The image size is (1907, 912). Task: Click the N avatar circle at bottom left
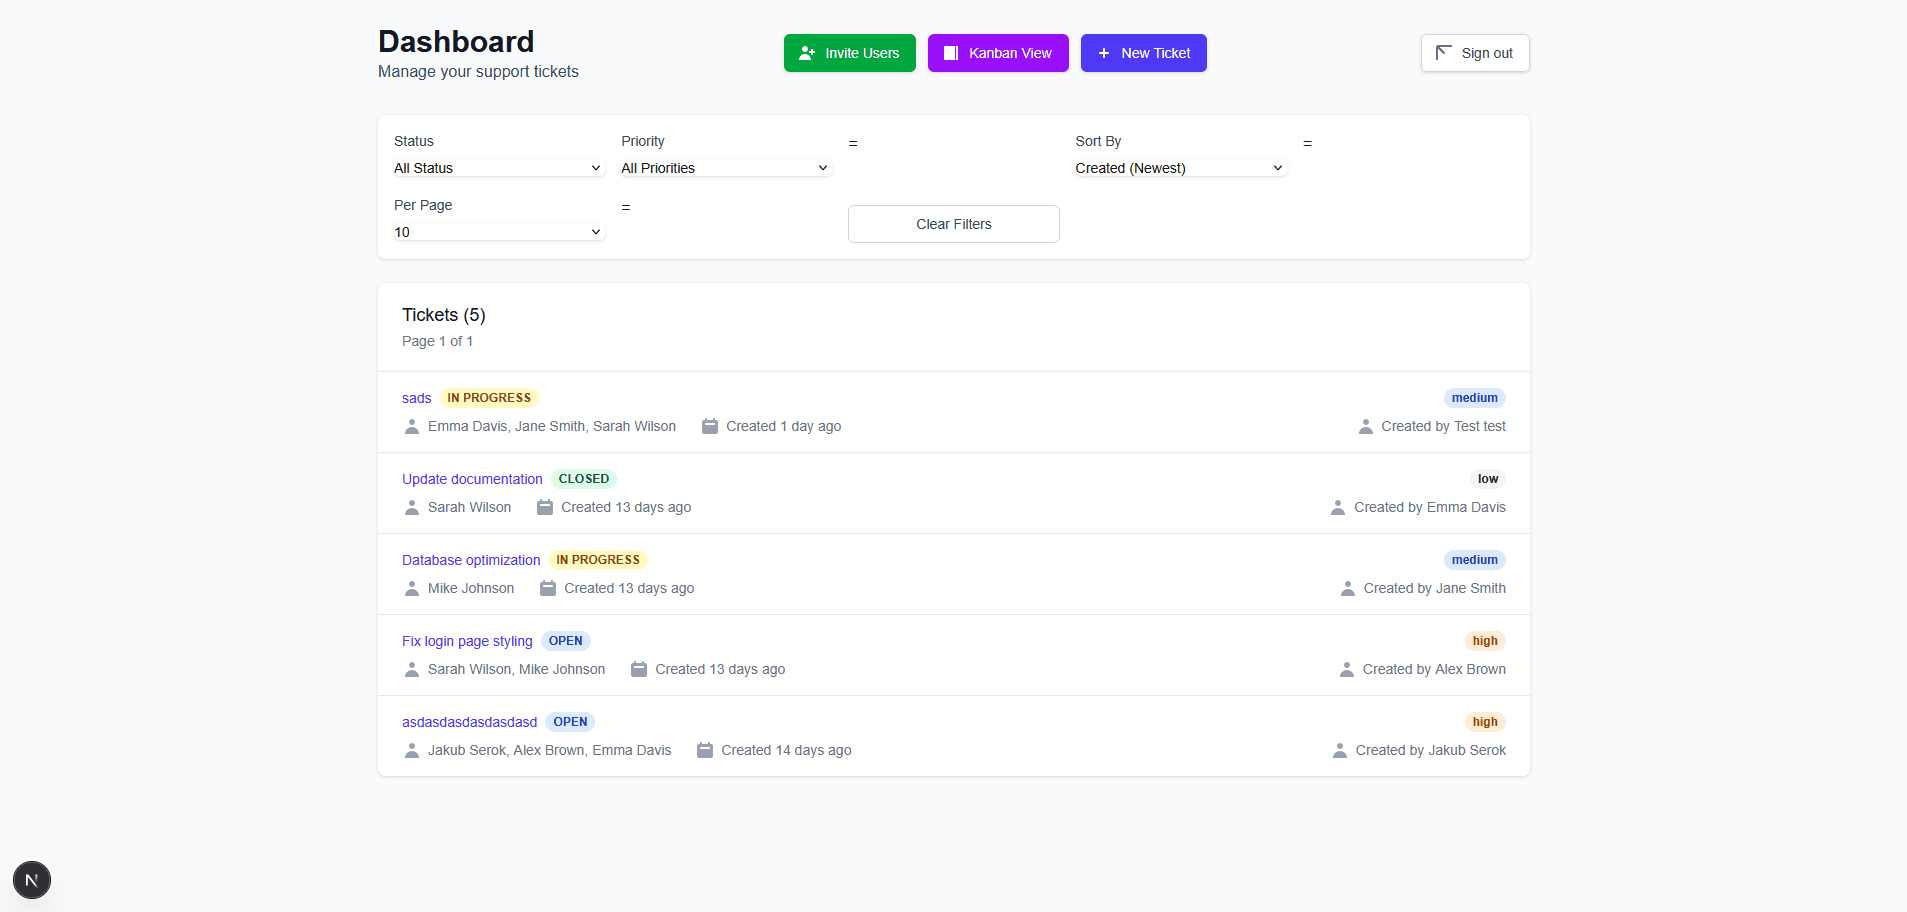tap(31, 880)
